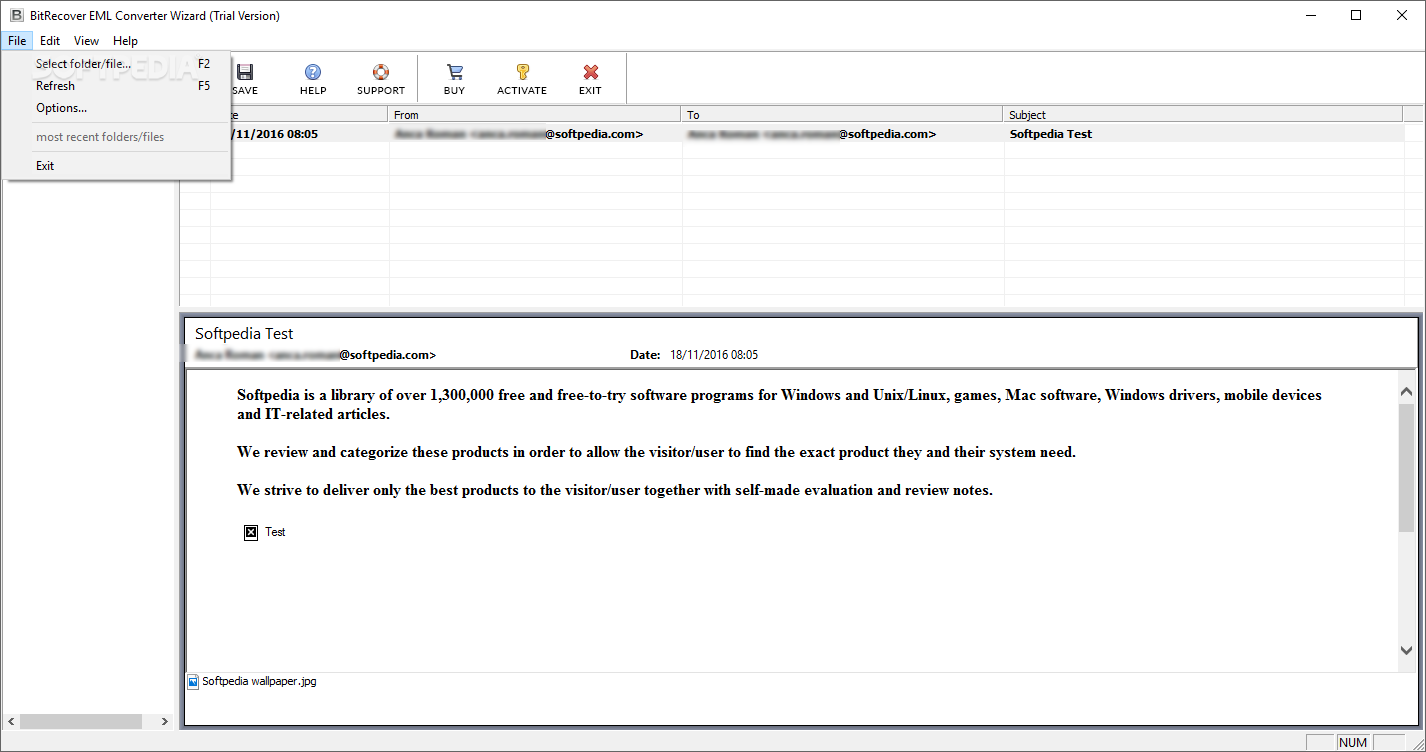
Task: Click the Softpedia Test preview heading
Action: 244,334
